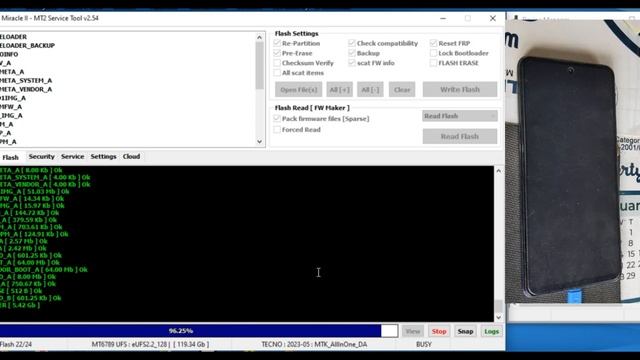Select the META_A partition row
This screenshot has height=360, width=640.
(12, 71)
